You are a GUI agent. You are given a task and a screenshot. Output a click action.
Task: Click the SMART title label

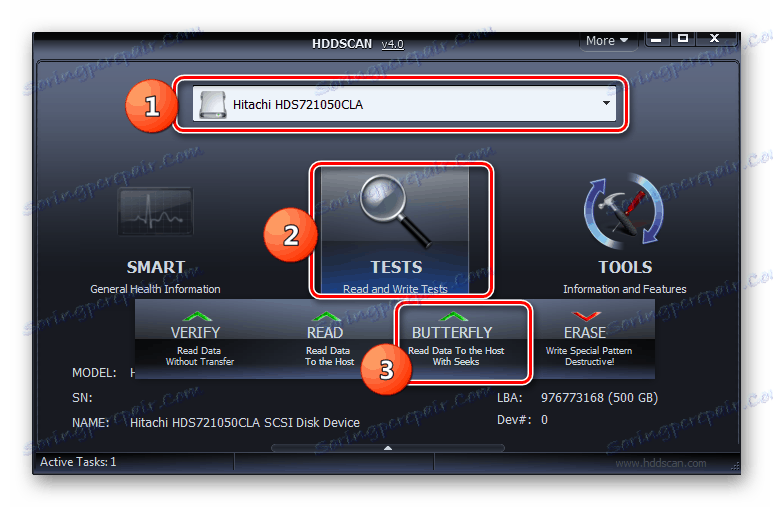click(156, 267)
